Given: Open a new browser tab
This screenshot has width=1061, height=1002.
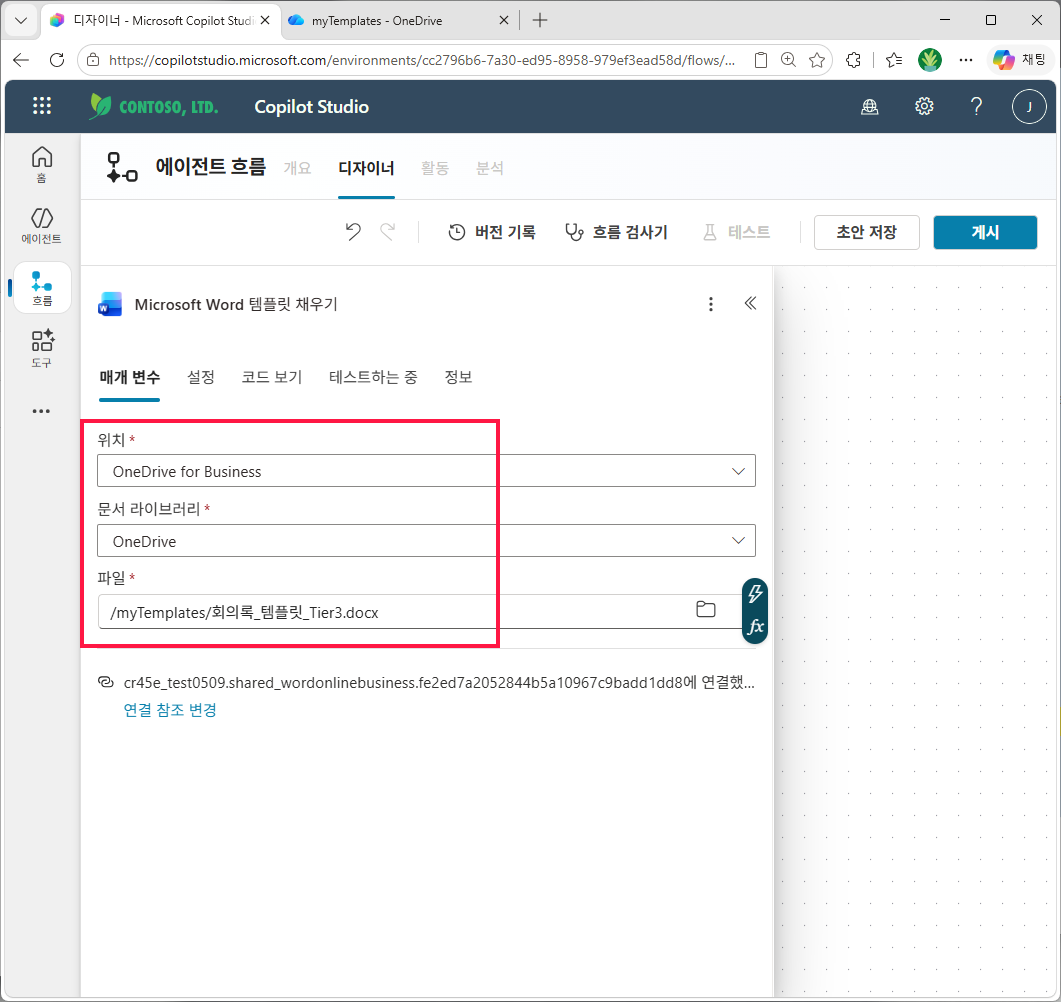Looking at the screenshot, I should click(540, 20).
